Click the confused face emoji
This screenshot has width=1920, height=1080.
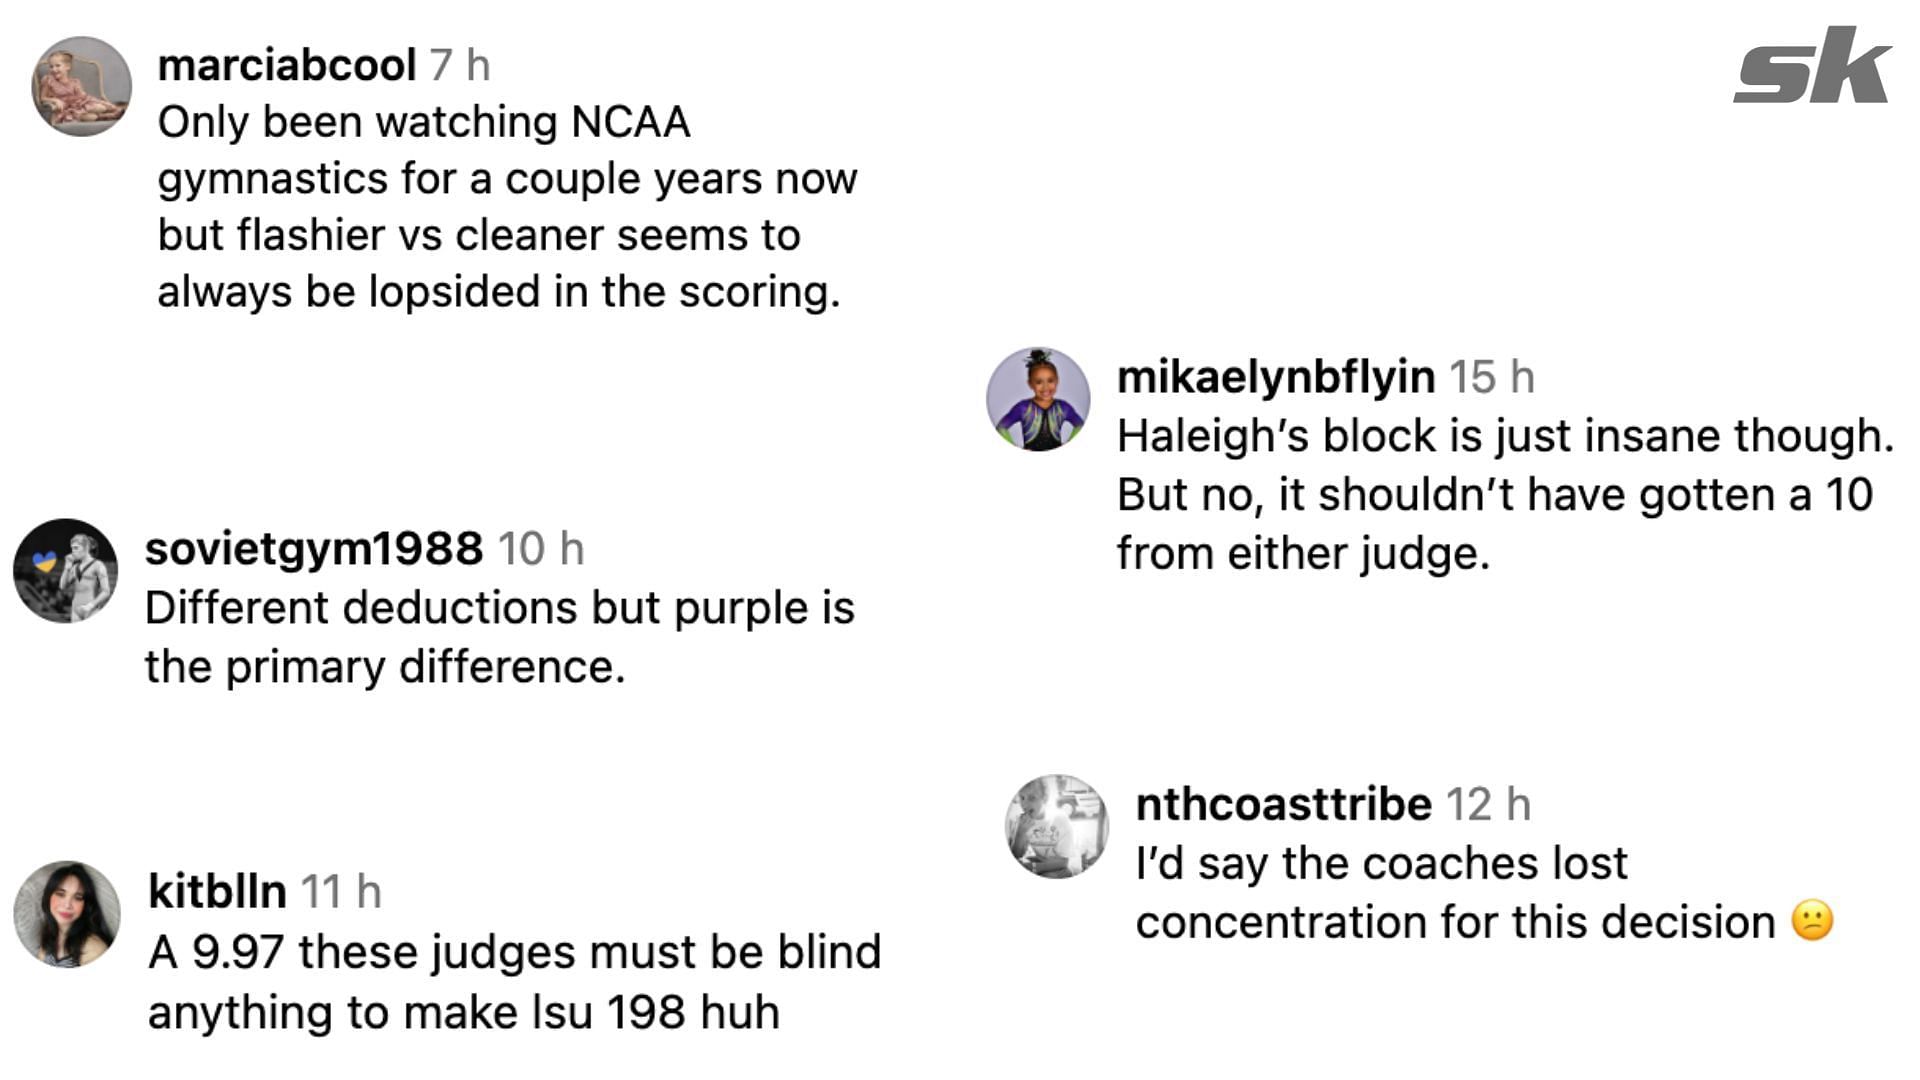[1812, 921]
